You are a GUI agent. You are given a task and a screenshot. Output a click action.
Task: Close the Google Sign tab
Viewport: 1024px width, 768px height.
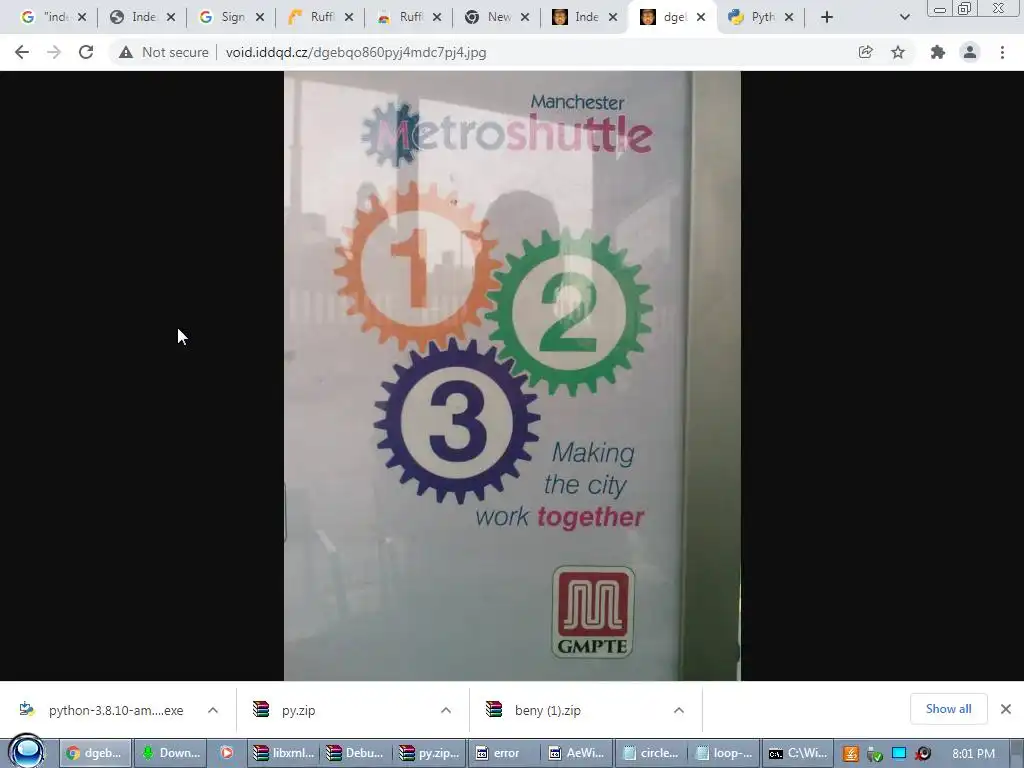click(x=259, y=17)
